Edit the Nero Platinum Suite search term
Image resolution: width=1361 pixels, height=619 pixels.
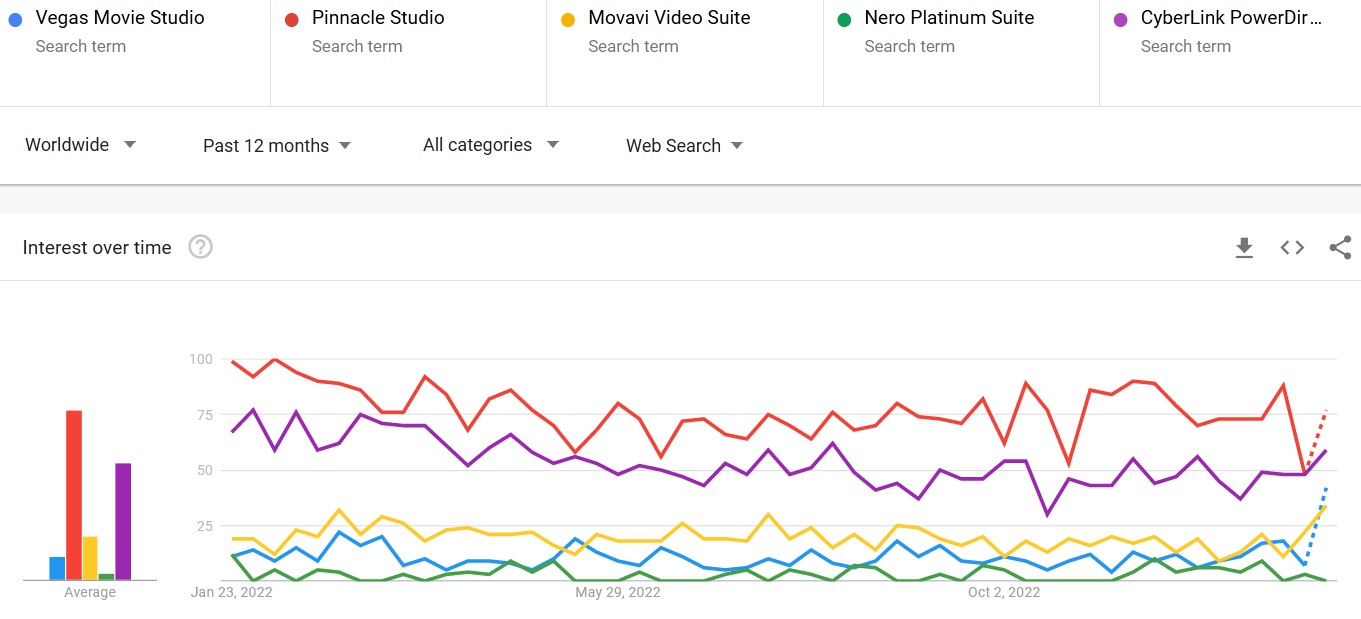(949, 18)
